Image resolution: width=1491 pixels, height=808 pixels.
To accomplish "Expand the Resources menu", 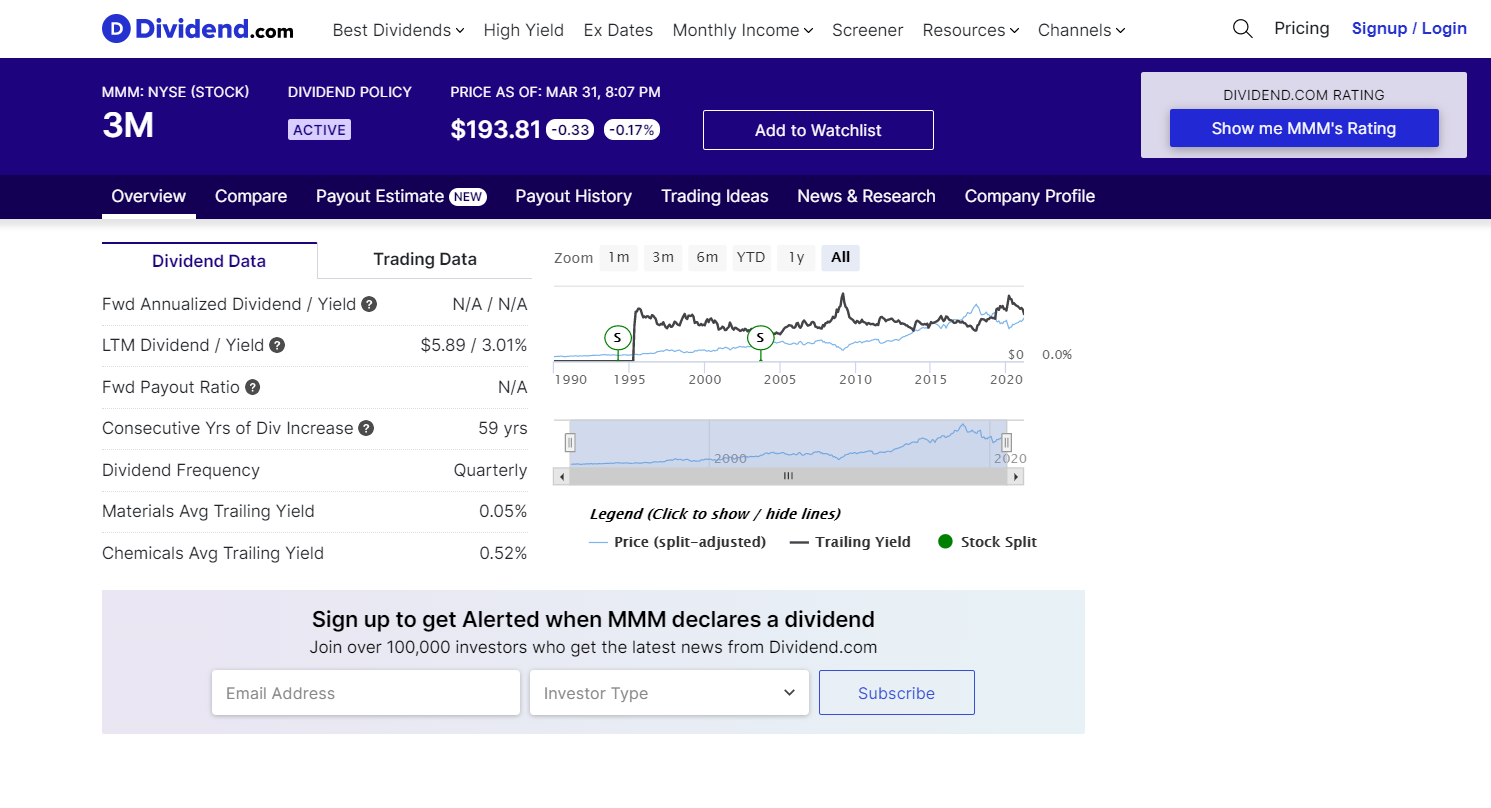I will coord(971,30).
